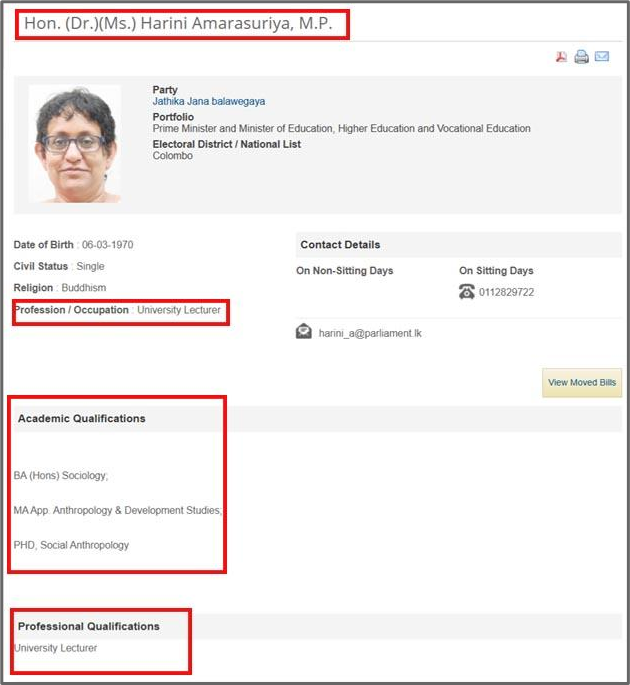Click the On Non-Sitting Days label
The width and height of the screenshot is (630, 685).
point(345,271)
